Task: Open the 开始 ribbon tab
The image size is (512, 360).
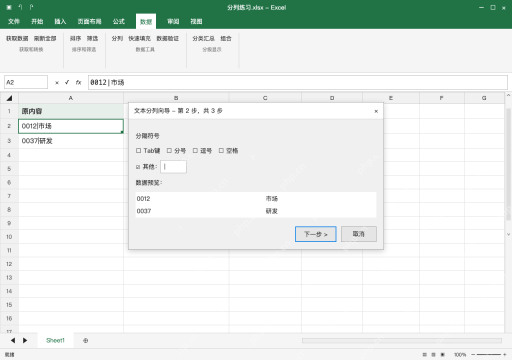Action: tap(37, 22)
